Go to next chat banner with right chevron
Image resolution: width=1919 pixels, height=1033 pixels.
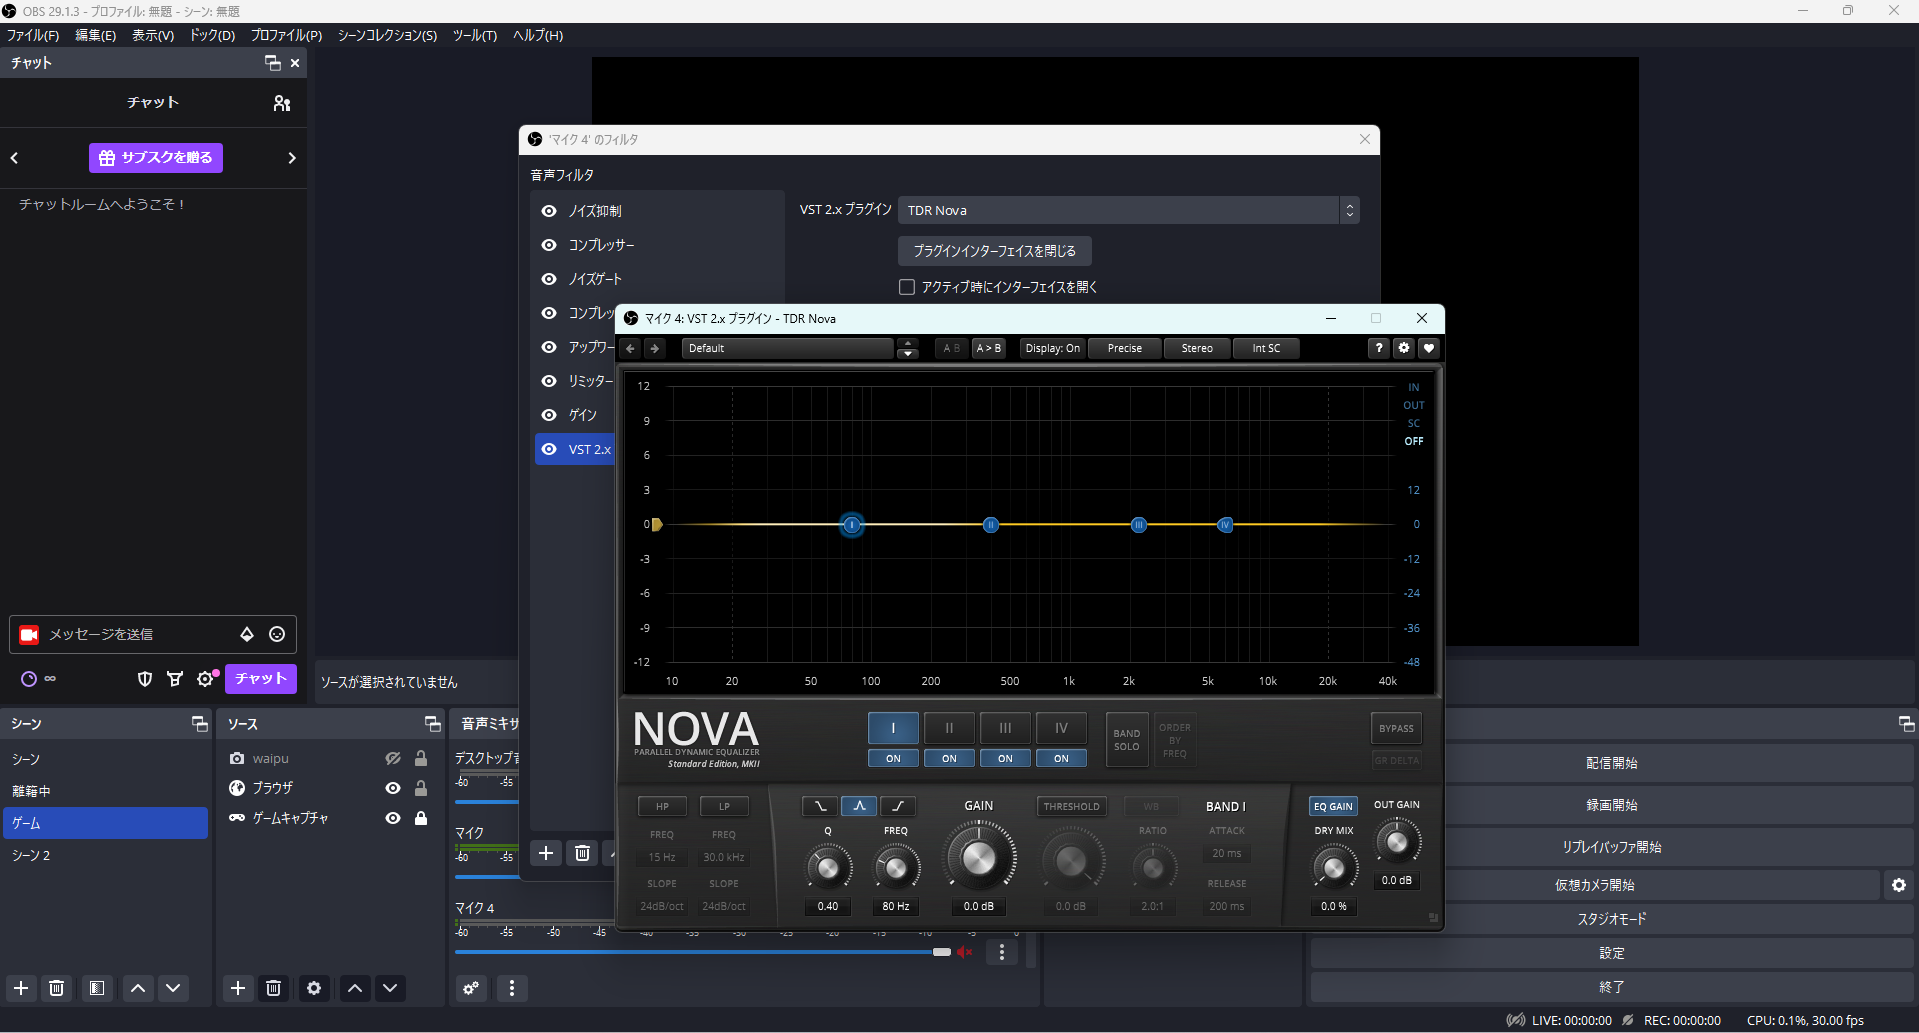[292, 158]
